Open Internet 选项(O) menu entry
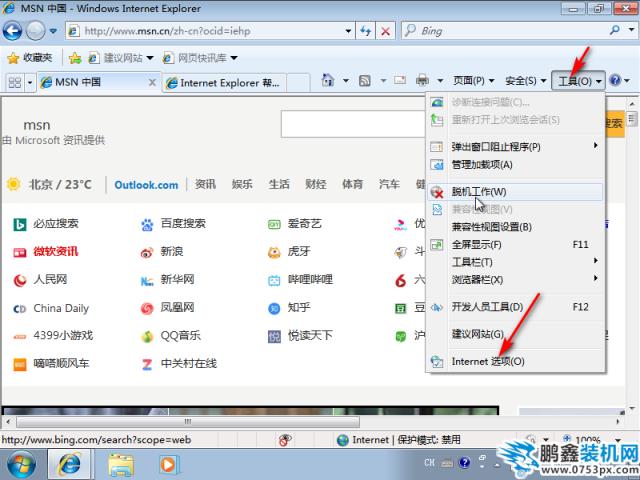Image resolution: width=640 pixels, height=480 pixels. (x=515, y=361)
